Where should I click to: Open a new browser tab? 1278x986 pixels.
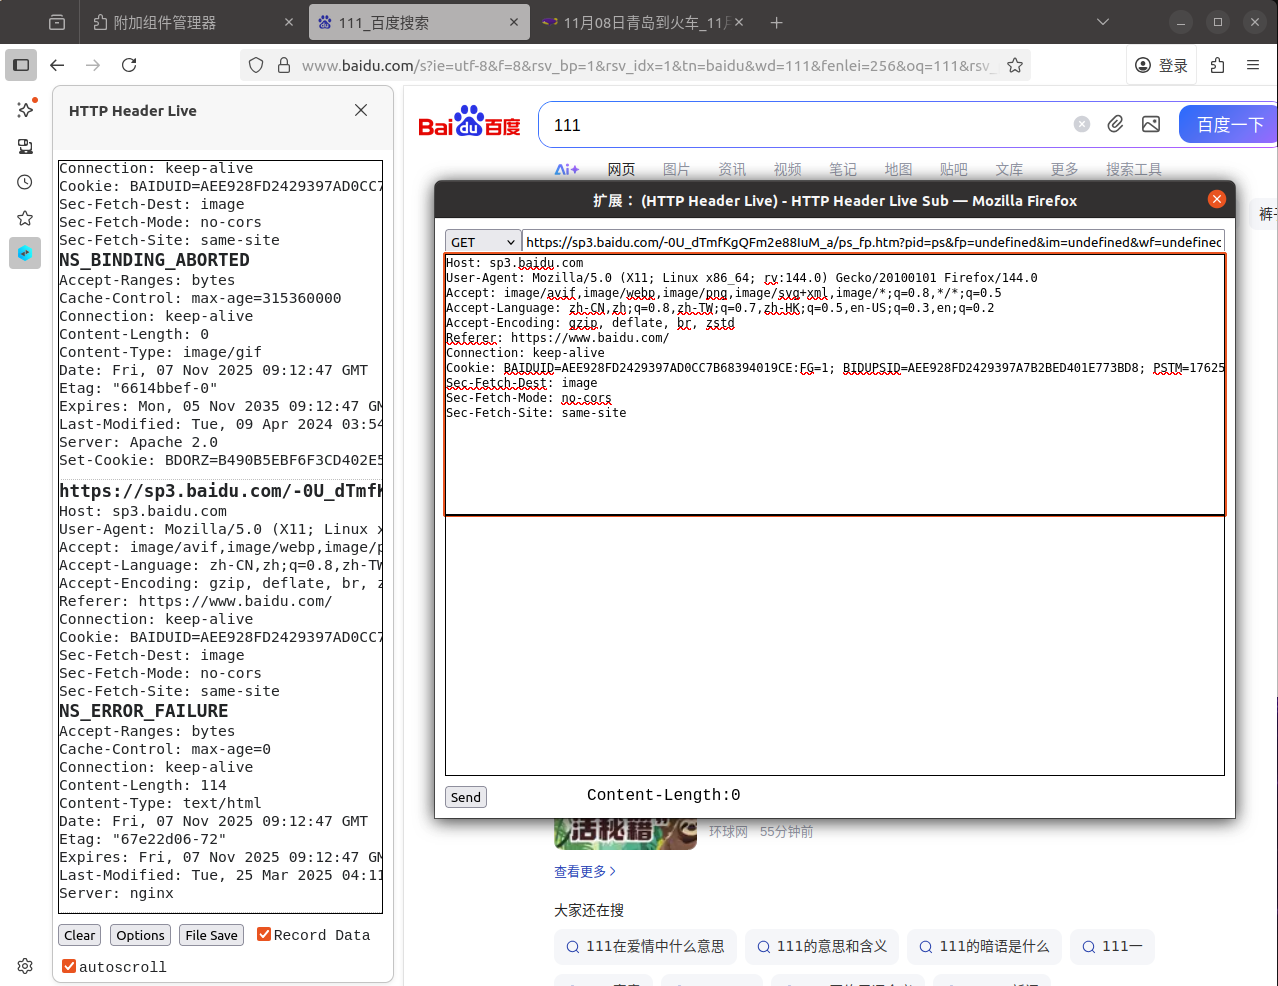point(777,22)
